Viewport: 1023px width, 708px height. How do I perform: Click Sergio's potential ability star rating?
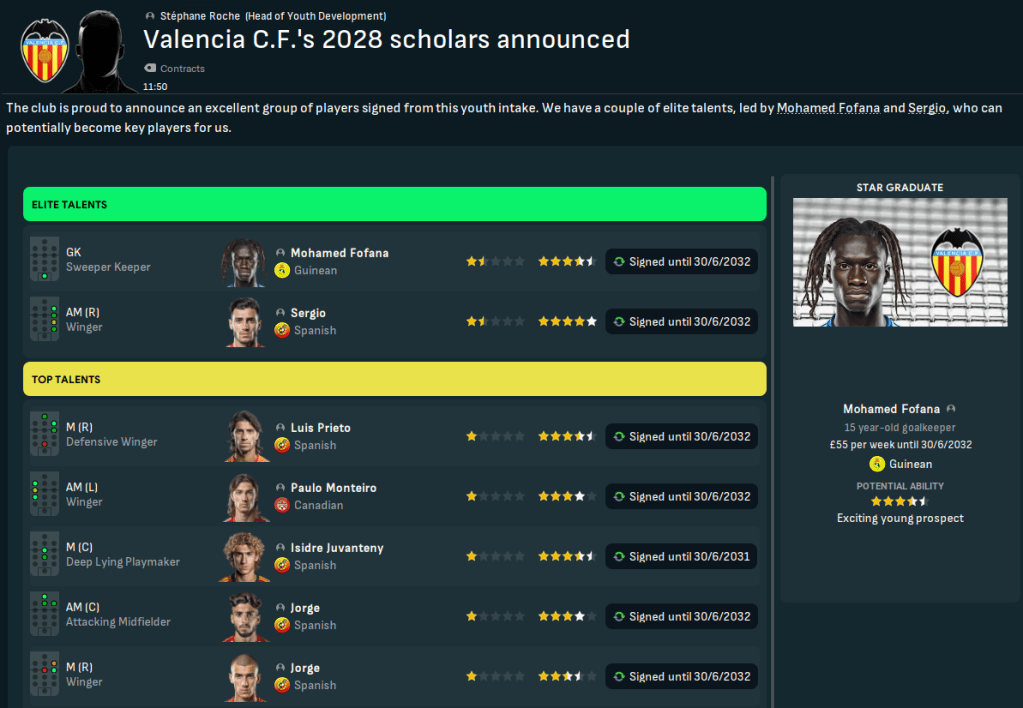566,322
